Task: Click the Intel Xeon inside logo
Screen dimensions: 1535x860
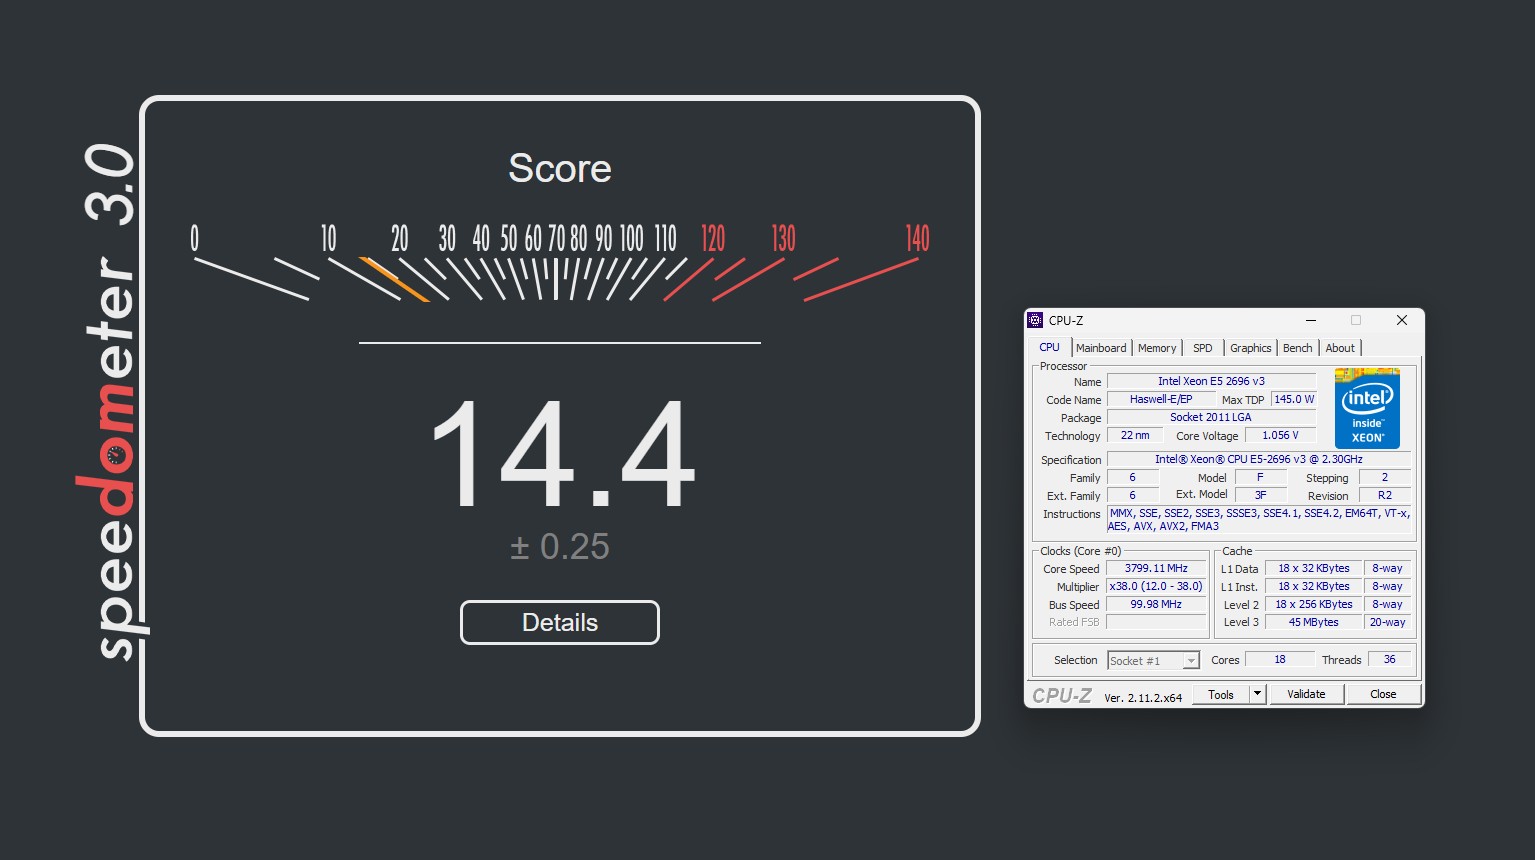Action: coord(1367,409)
